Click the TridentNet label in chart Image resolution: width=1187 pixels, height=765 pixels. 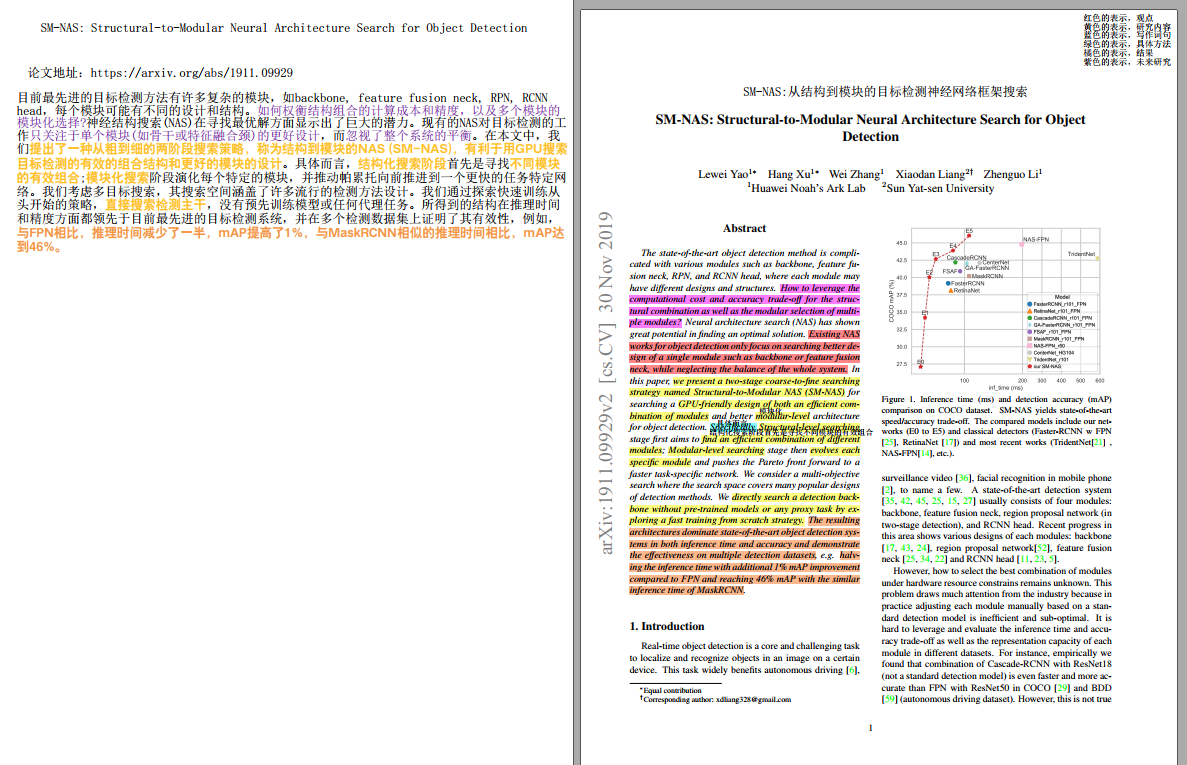1081,254
